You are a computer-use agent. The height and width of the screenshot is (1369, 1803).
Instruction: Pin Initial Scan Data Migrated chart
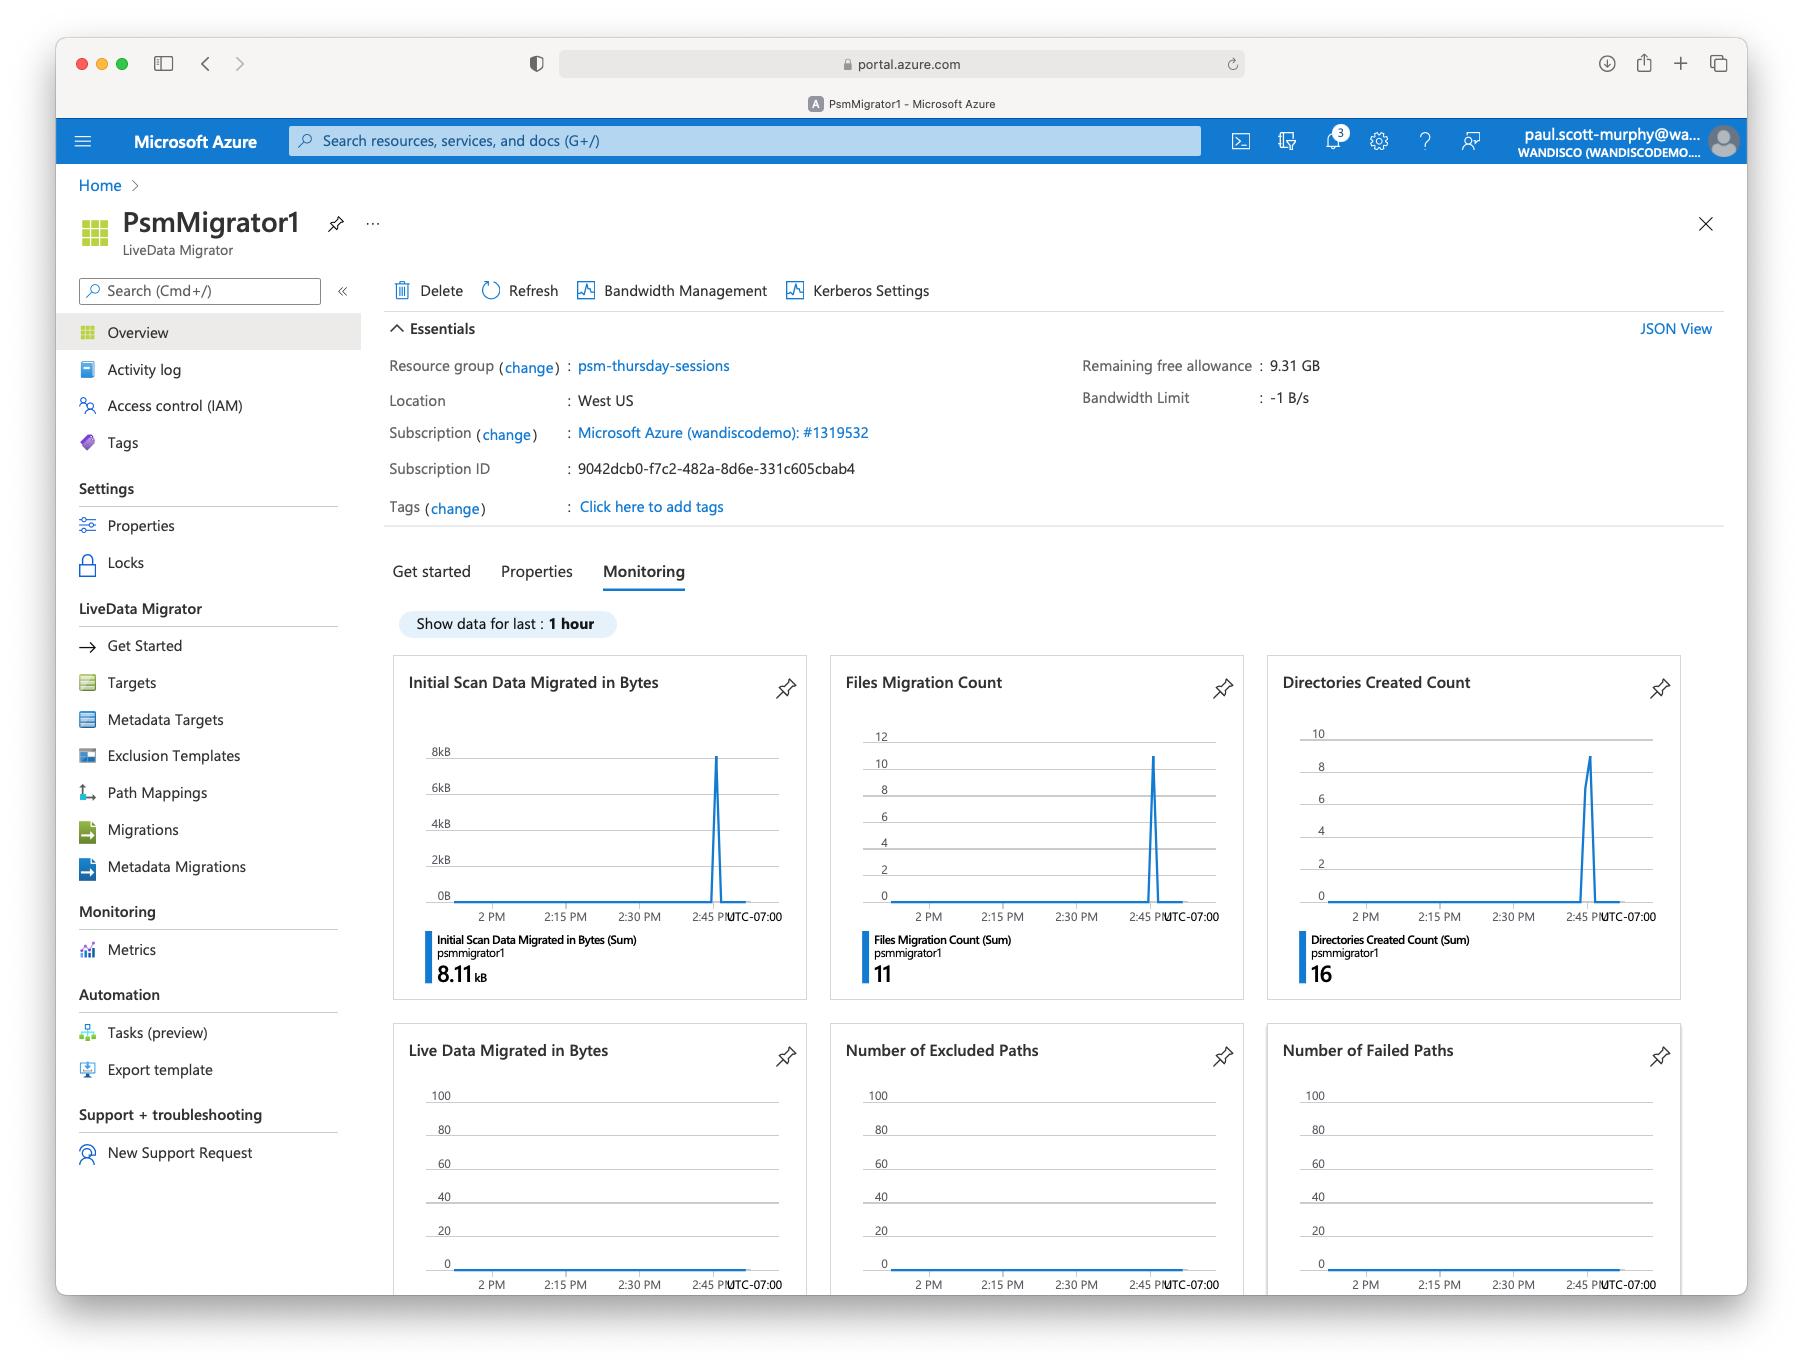click(786, 688)
